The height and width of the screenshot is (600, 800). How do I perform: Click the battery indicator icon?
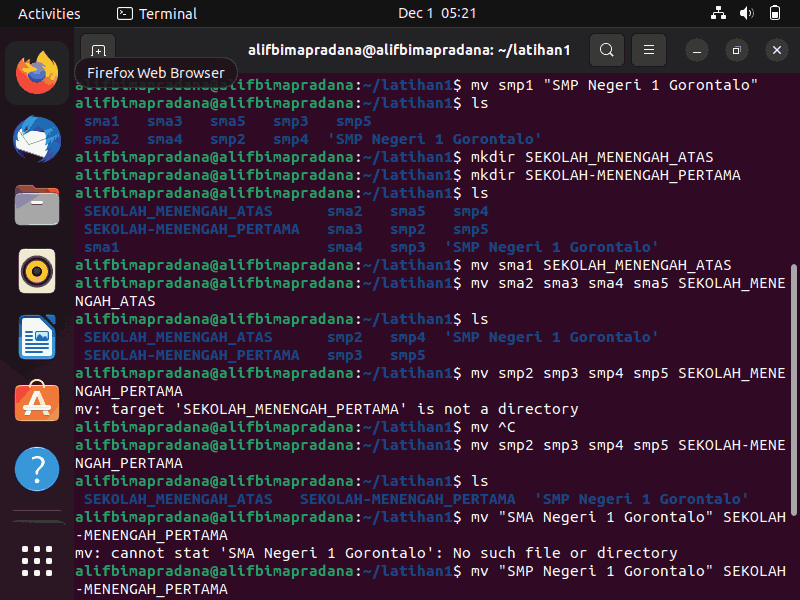774,13
